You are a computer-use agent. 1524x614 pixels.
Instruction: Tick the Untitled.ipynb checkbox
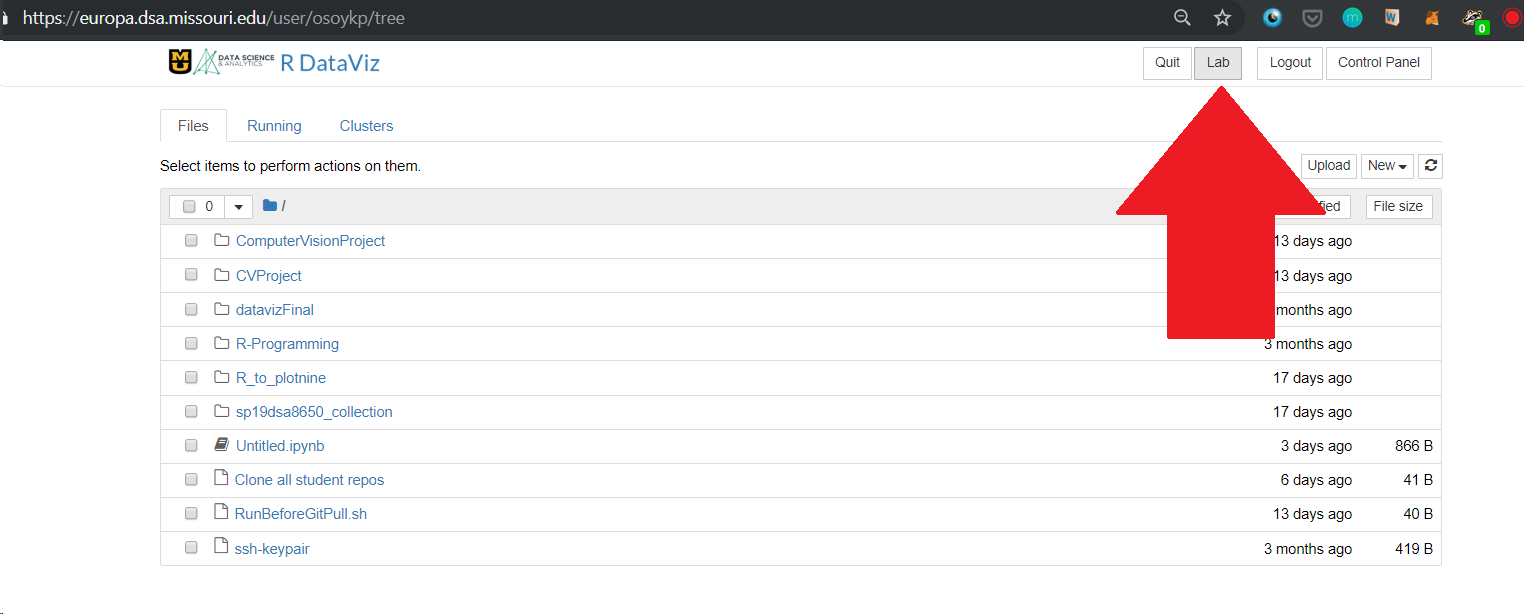point(191,446)
